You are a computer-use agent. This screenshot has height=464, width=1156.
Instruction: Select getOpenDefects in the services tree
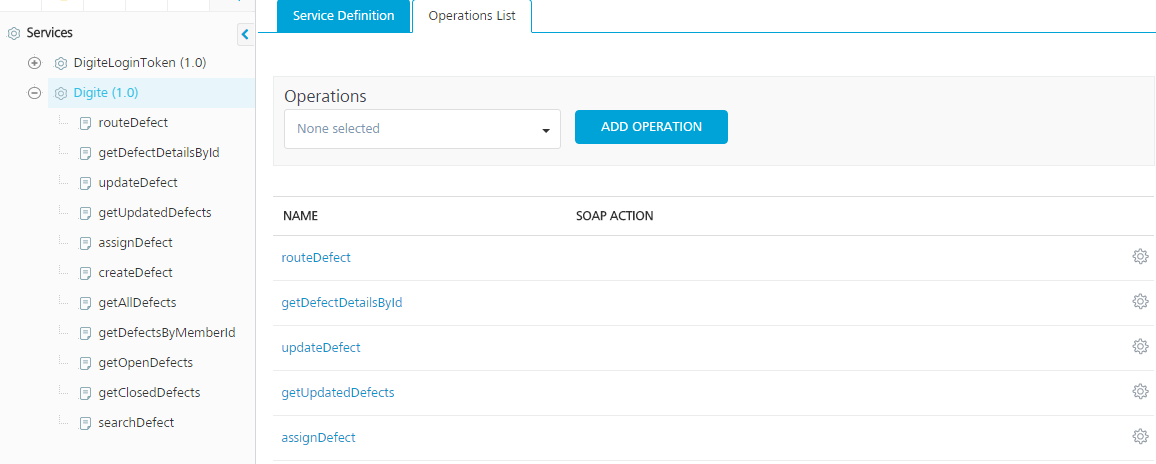point(145,363)
